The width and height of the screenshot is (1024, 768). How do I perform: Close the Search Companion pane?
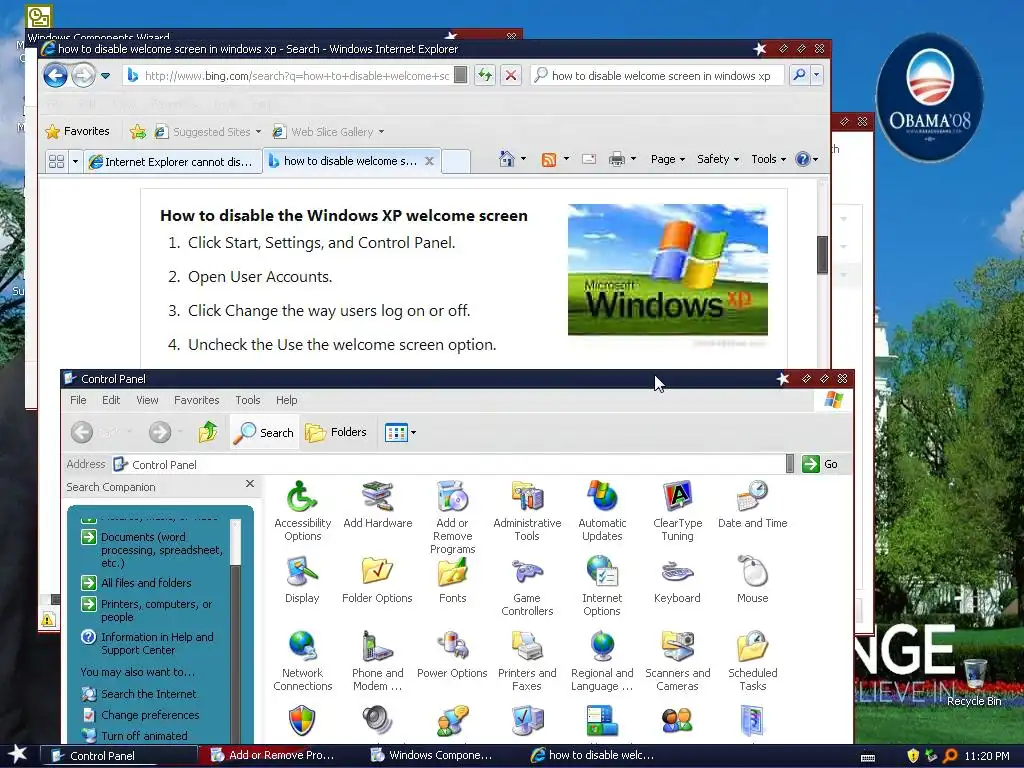[249, 484]
